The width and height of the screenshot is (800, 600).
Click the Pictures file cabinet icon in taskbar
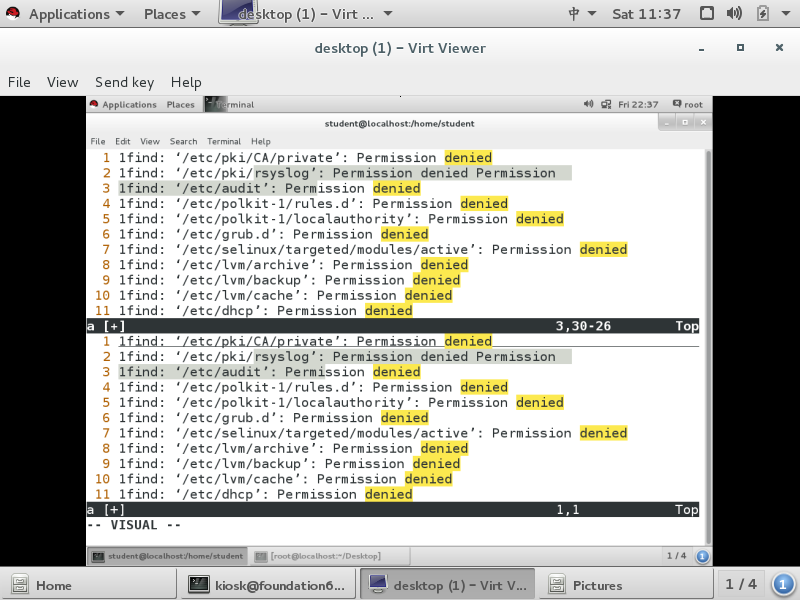click(x=557, y=585)
